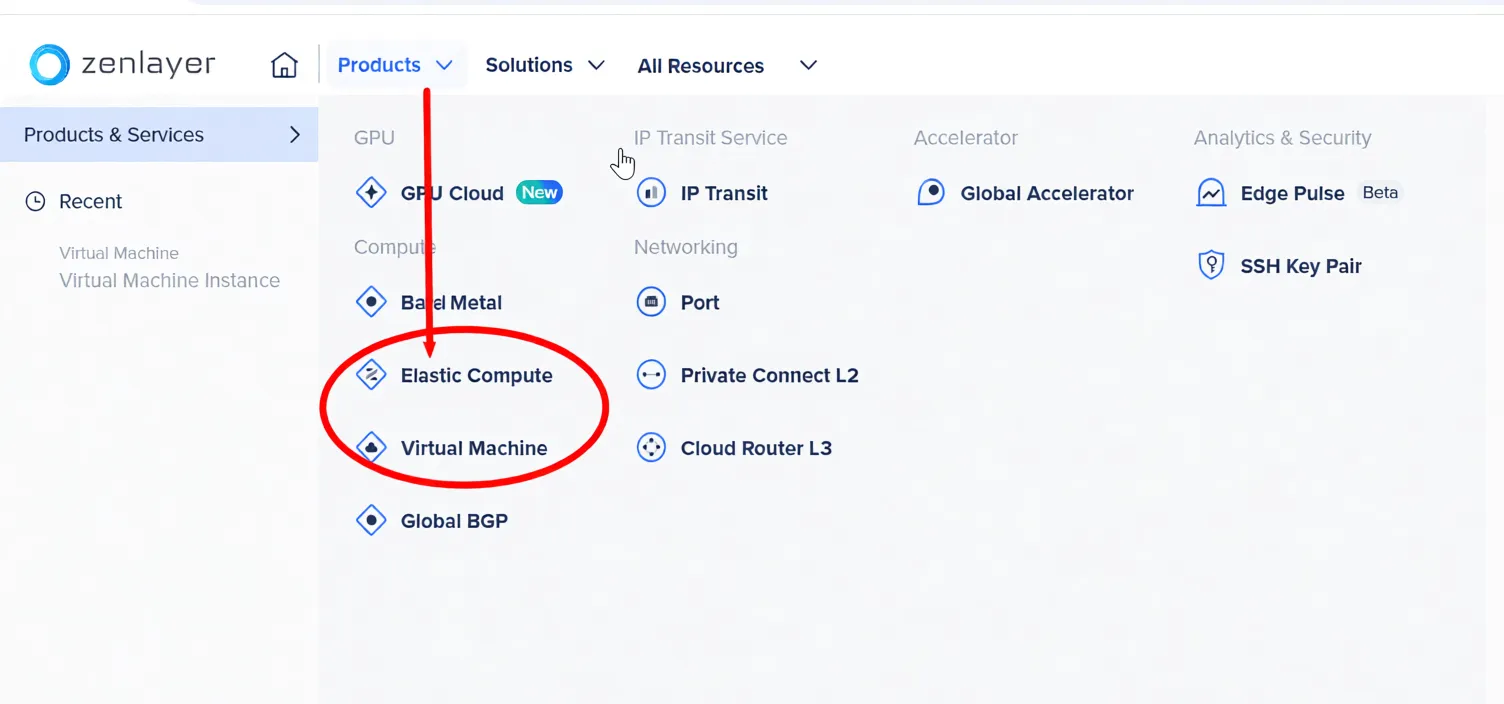This screenshot has height=704, width=1504.
Task: Click the Global Accelerator icon
Action: pyautogui.click(x=931, y=193)
